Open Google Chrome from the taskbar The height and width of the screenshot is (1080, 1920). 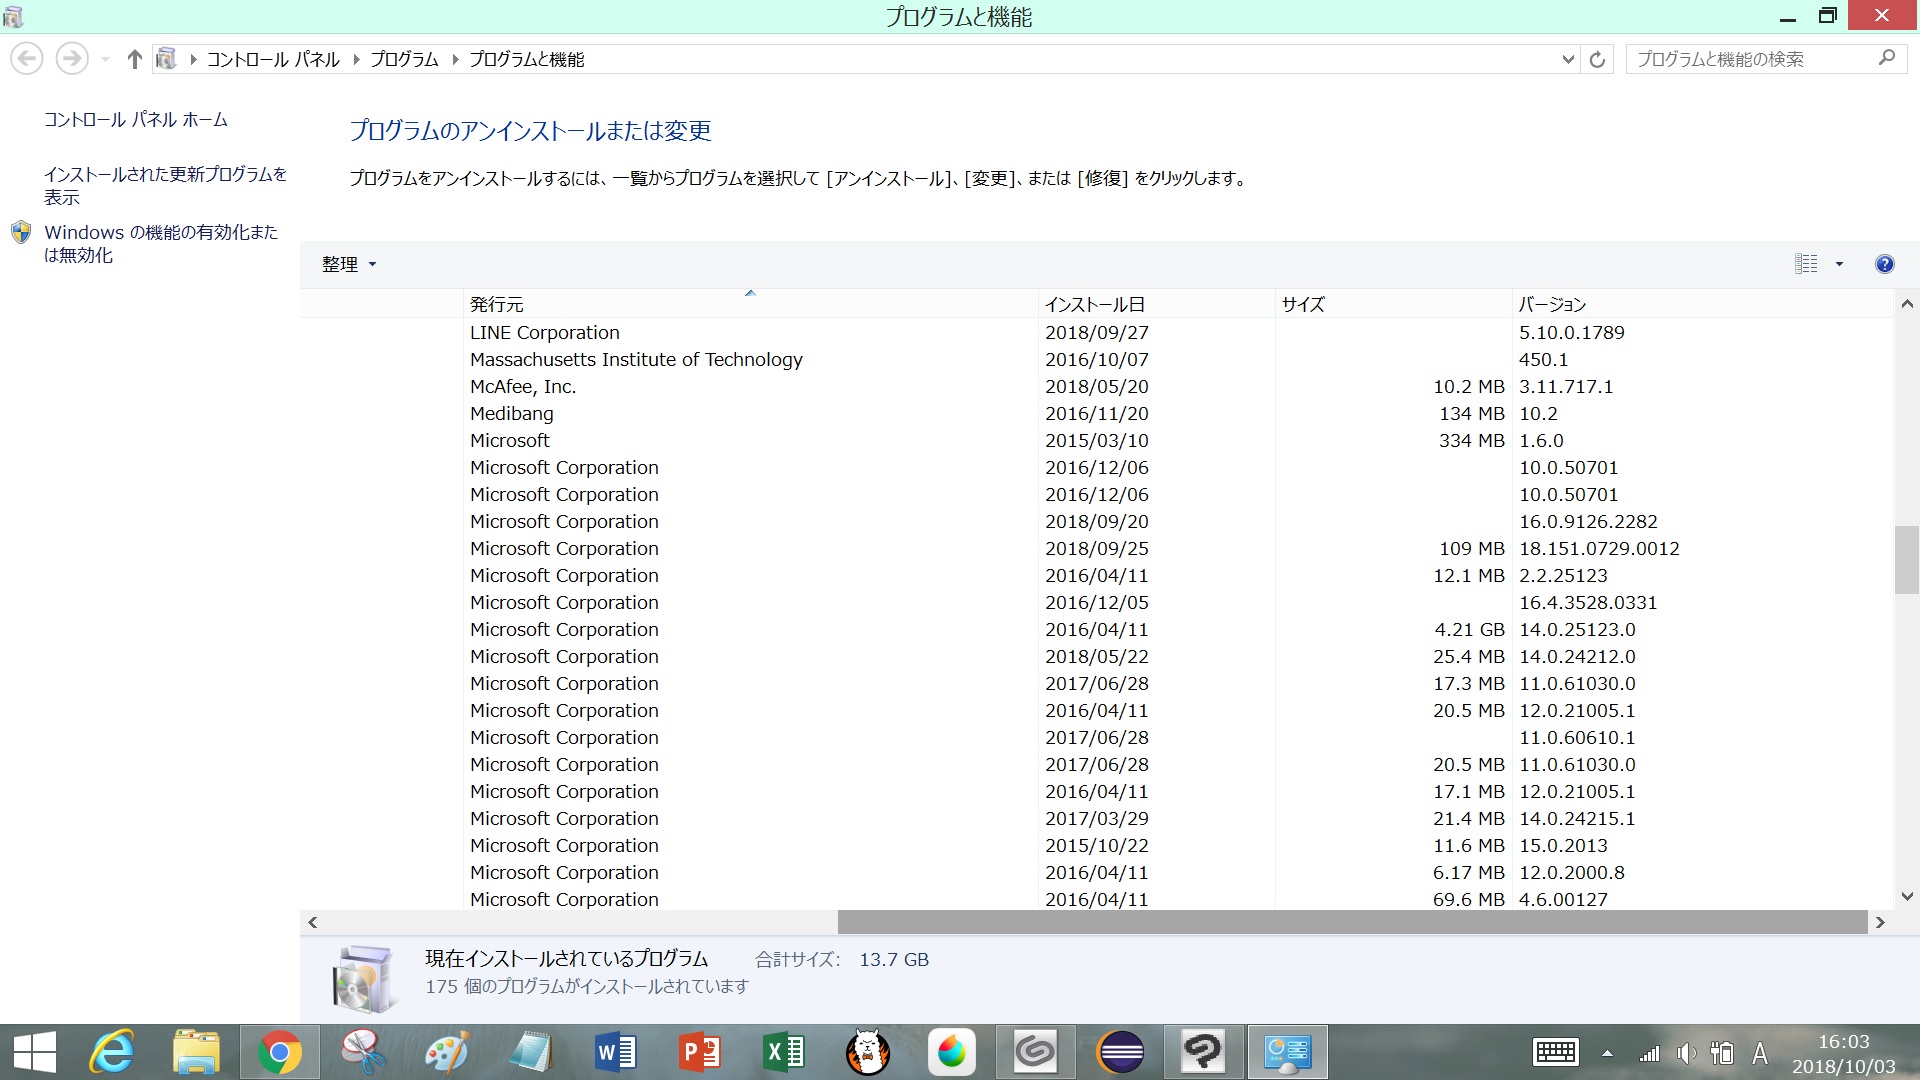pos(279,1052)
